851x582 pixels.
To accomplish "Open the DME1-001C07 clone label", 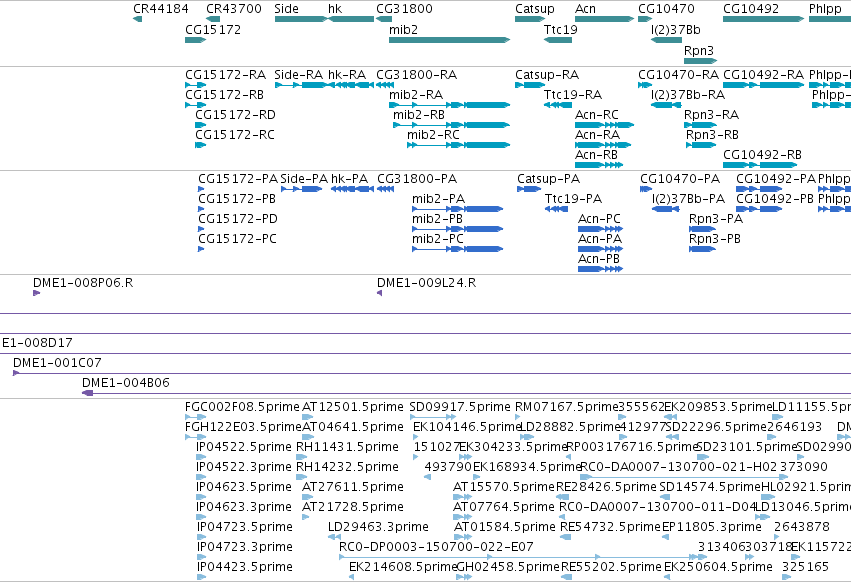I will pos(57,363).
